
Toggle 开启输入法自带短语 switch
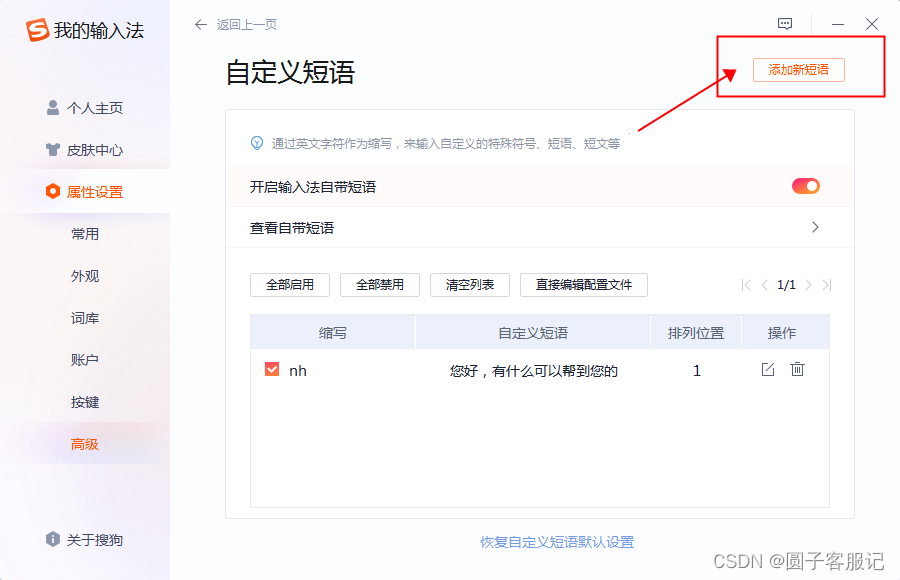tap(805, 186)
